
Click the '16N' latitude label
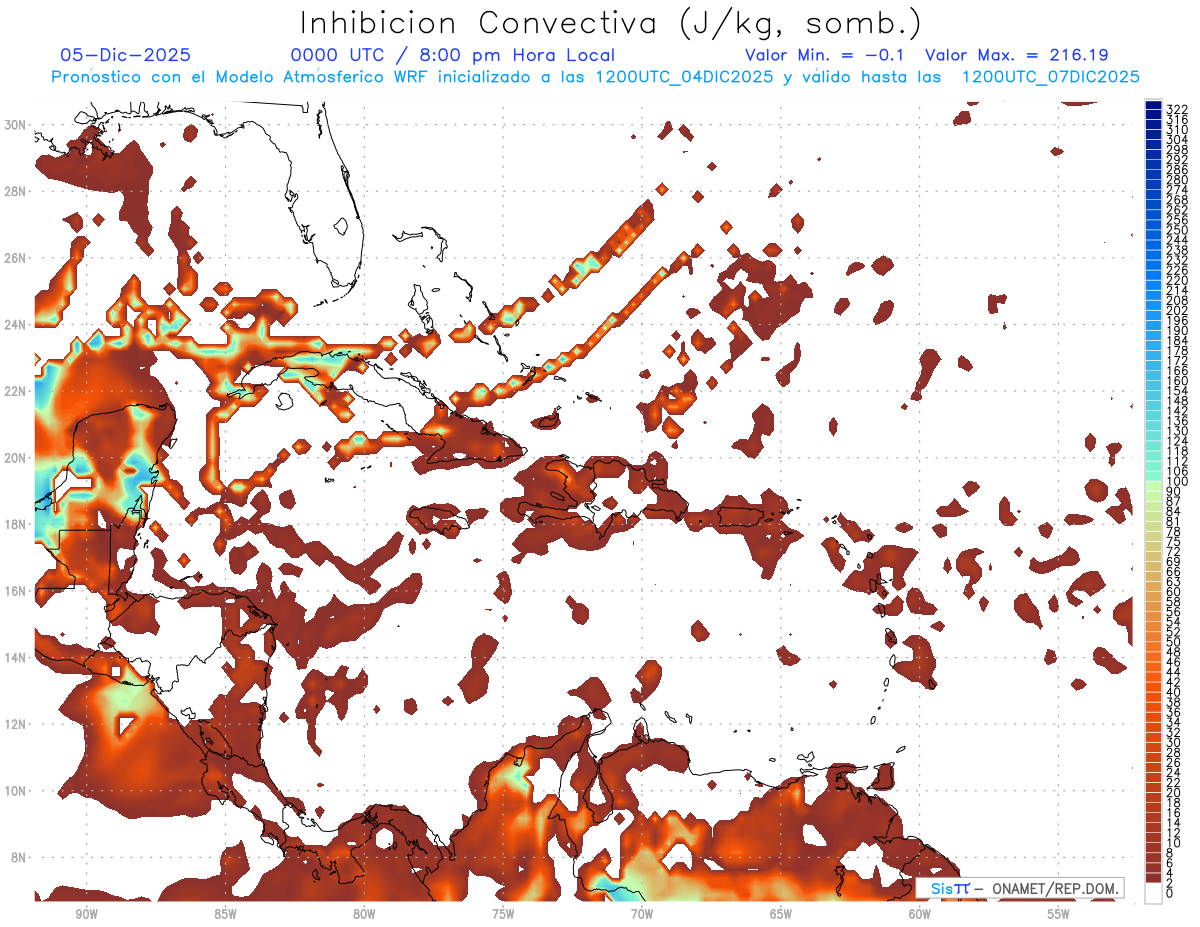16,590
